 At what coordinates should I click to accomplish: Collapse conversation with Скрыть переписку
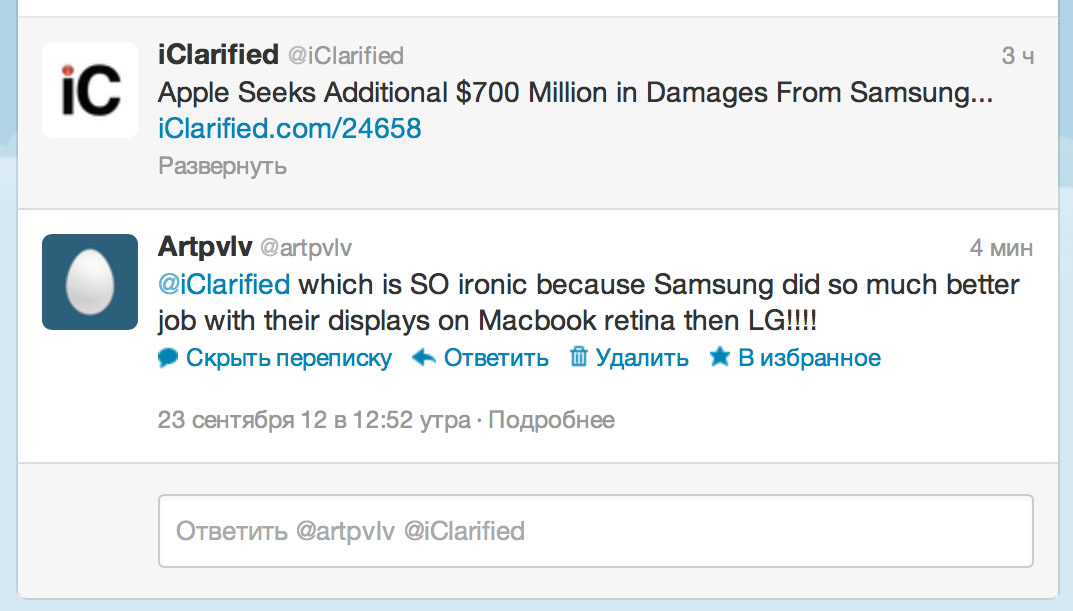click(289, 358)
